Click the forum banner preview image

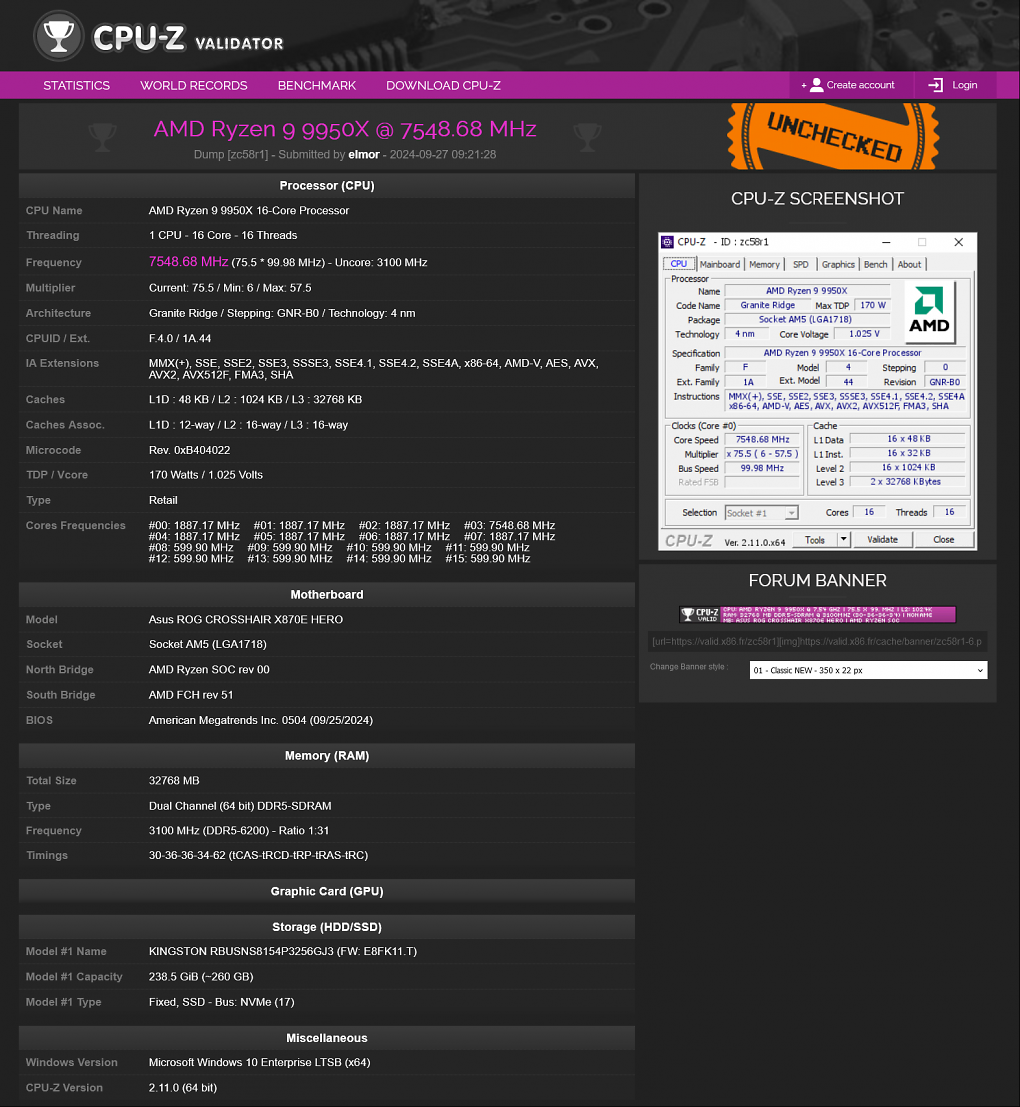[x=817, y=615]
